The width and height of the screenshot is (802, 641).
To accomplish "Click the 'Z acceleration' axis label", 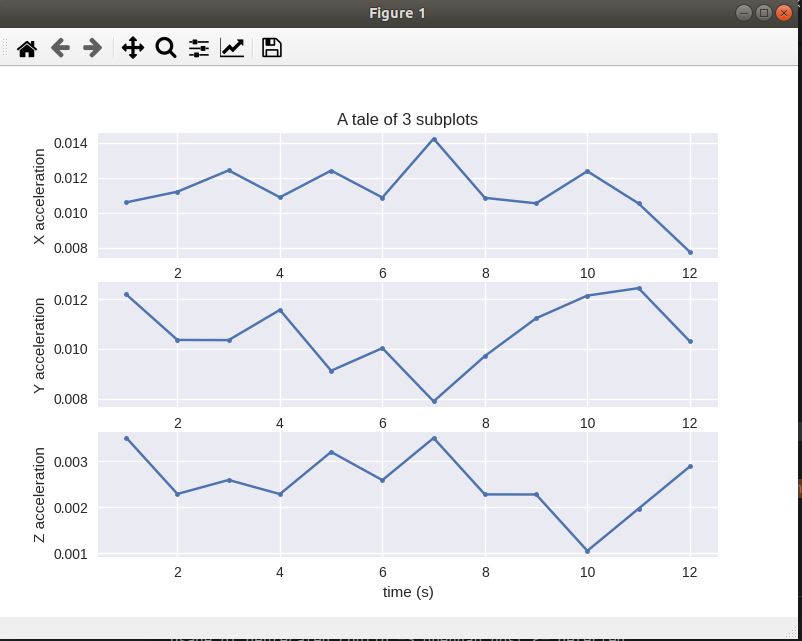I will (39, 495).
